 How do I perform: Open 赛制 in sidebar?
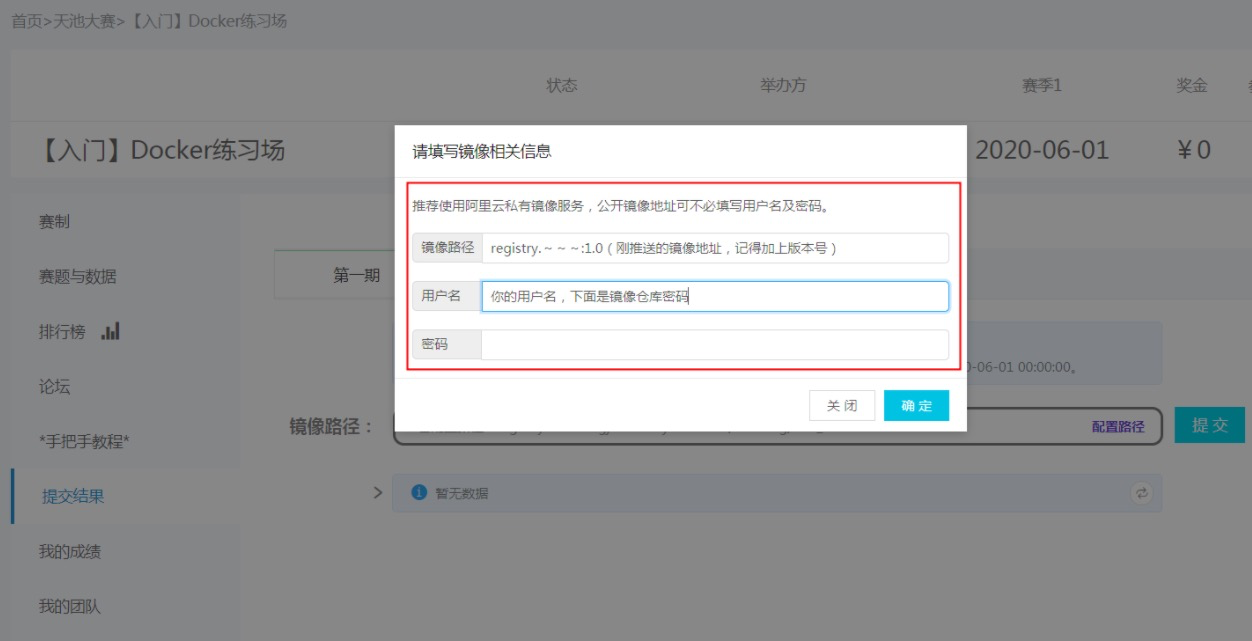54,222
